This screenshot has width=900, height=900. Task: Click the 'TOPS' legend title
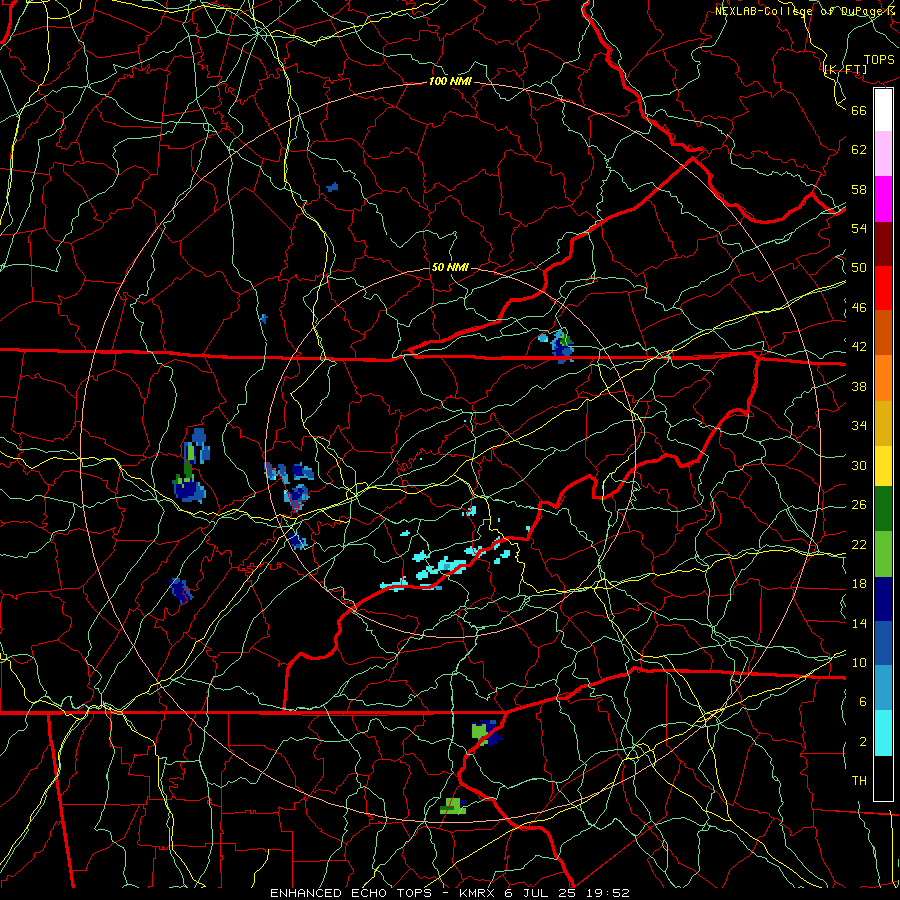pos(879,60)
